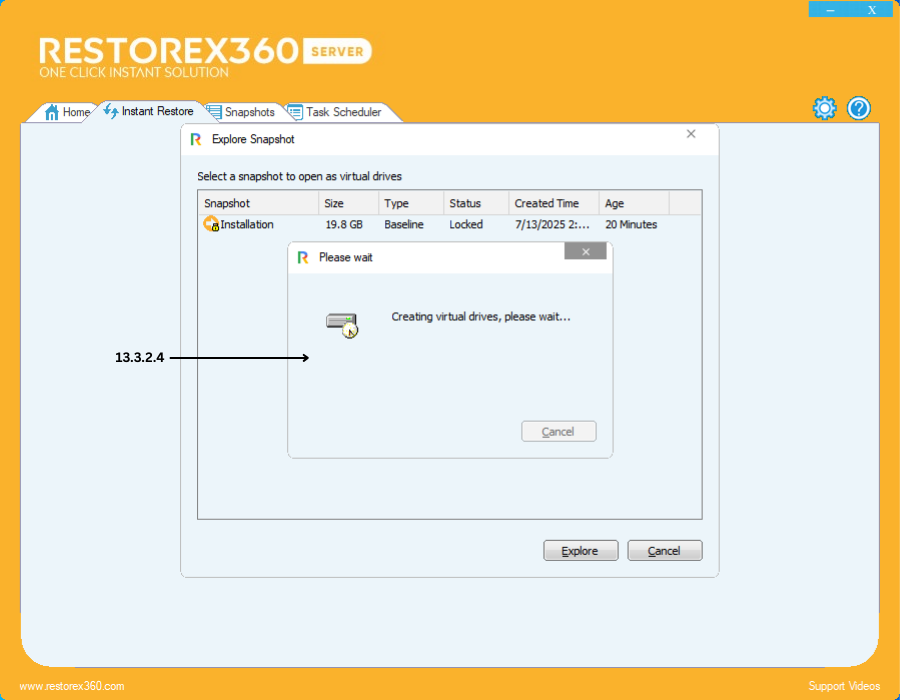
Task: Click the Installation snapshot lock icon
Action: [x=211, y=224]
